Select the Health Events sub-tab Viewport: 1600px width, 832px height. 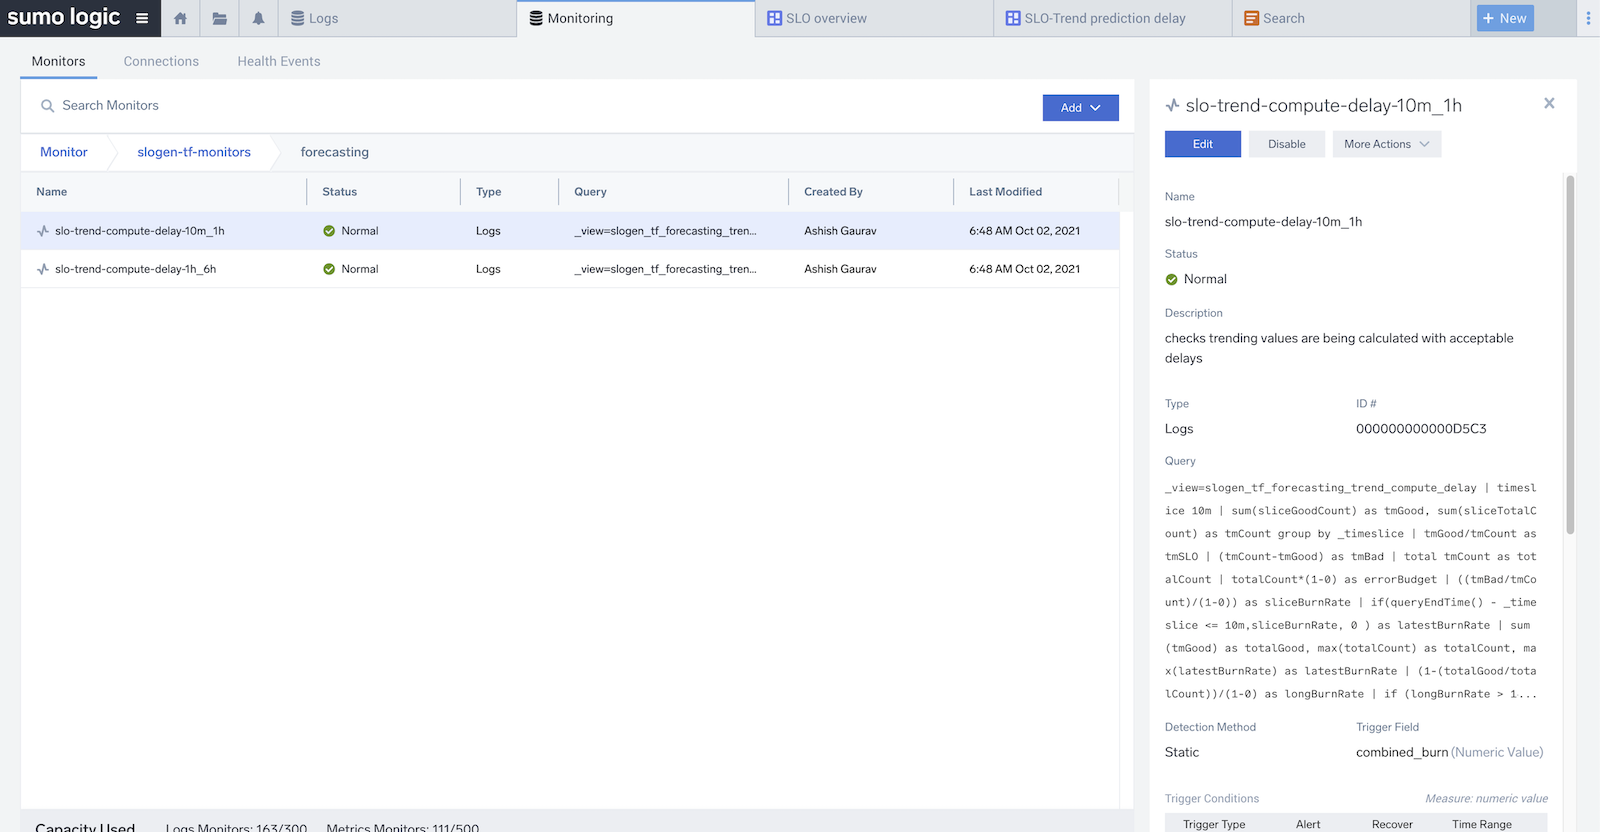coord(279,61)
